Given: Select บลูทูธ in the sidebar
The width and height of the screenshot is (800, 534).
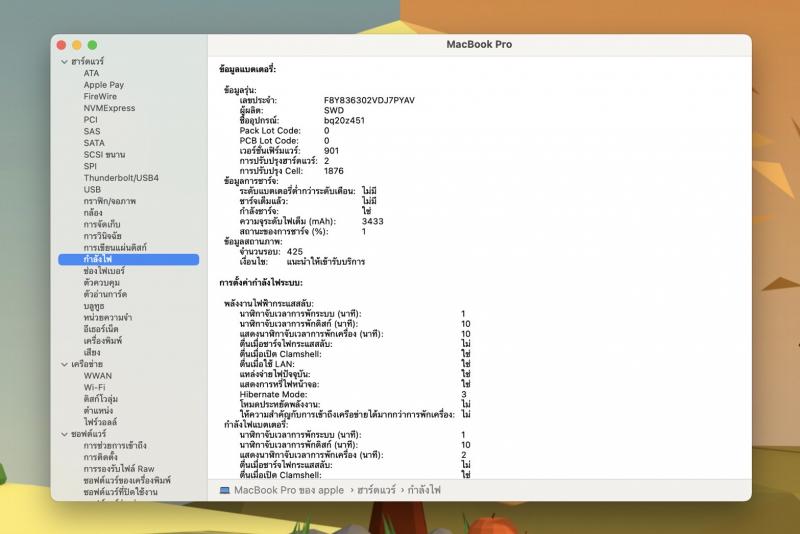Looking at the screenshot, I should [94, 306].
